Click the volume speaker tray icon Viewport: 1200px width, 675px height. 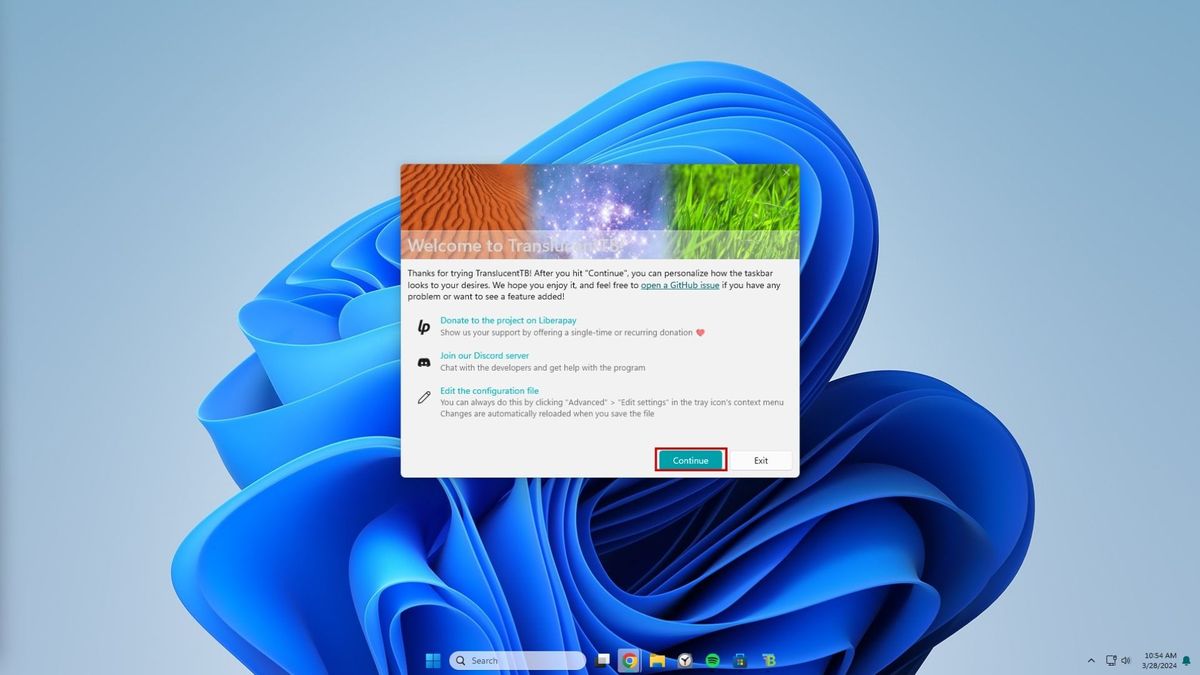click(1126, 660)
